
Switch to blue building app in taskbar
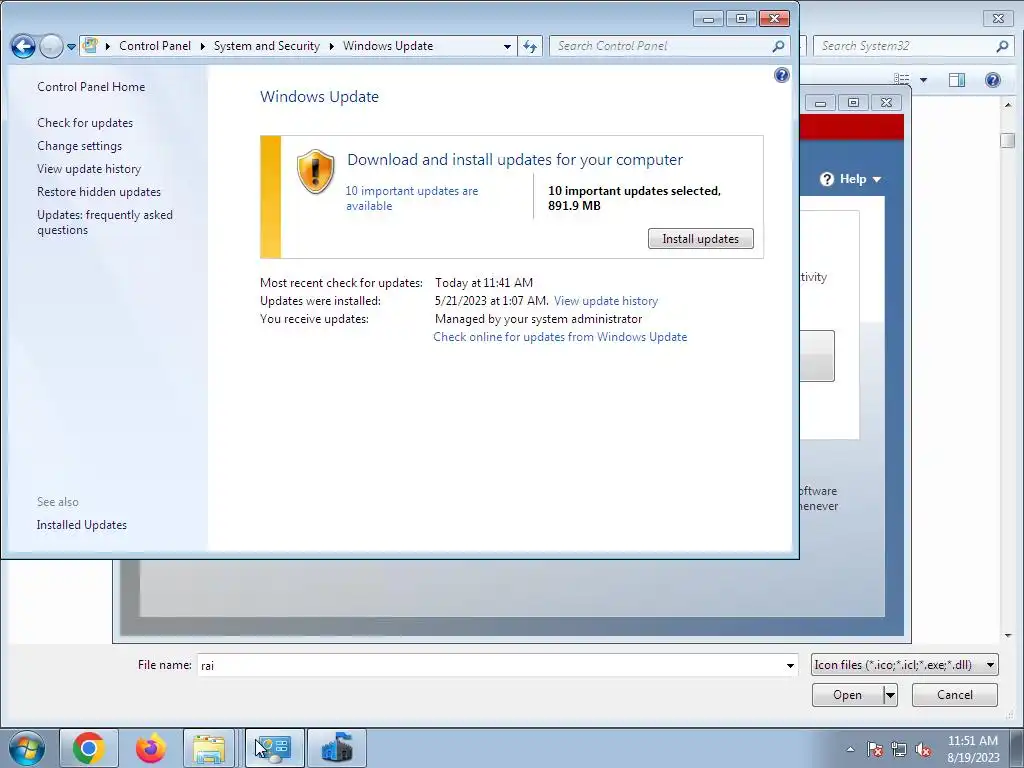pyautogui.click(x=337, y=748)
